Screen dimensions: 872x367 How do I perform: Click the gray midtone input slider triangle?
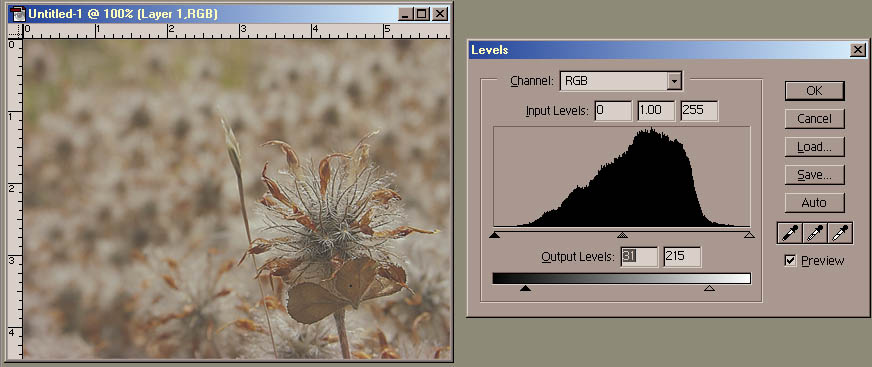(x=622, y=235)
